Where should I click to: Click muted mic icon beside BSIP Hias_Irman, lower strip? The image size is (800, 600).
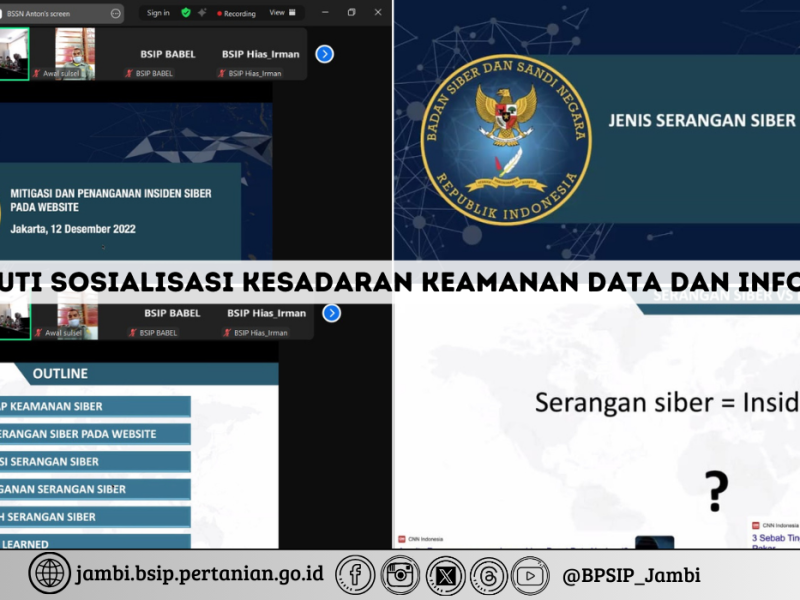point(228,333)
